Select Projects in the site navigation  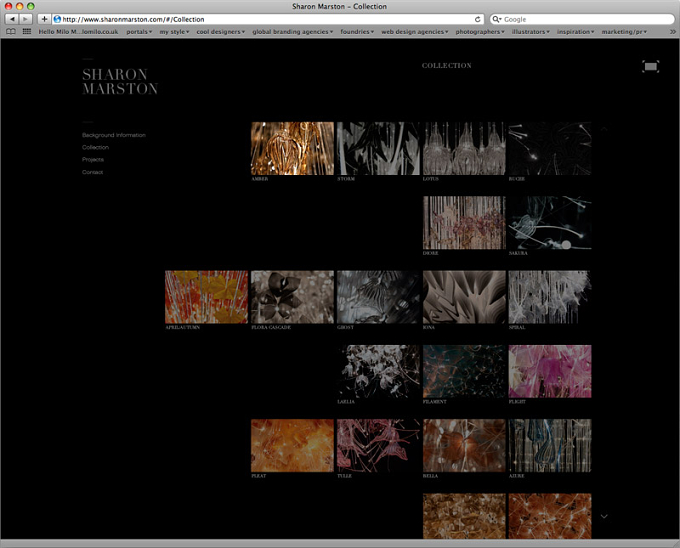pyautogui.click(x=93, y=160)
